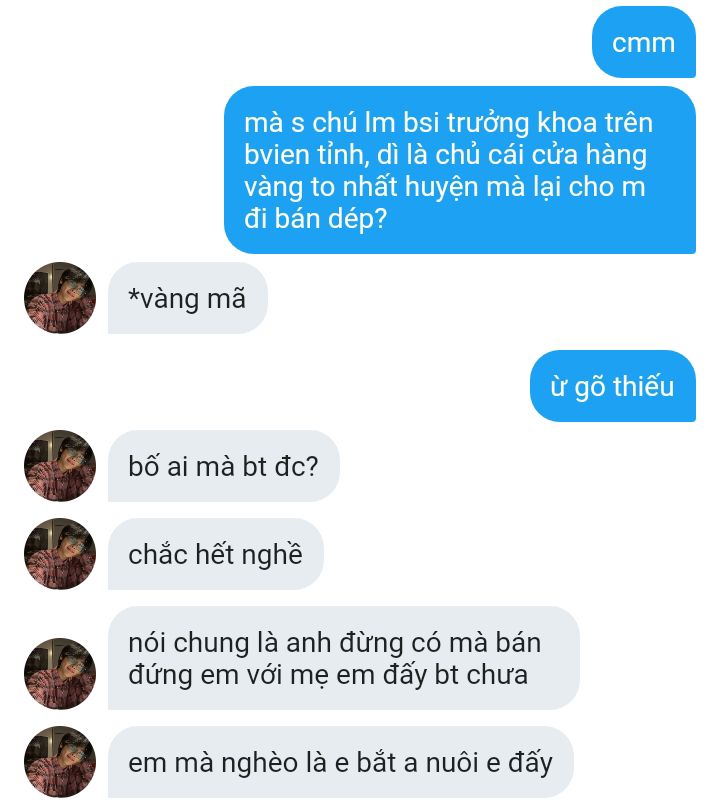Image resolution: width=720 pixels, height=807 pixels.
Task: Click the words 'bvien tỉnh' in blue message
Action: pyautogui.click(x=307, y=155)
